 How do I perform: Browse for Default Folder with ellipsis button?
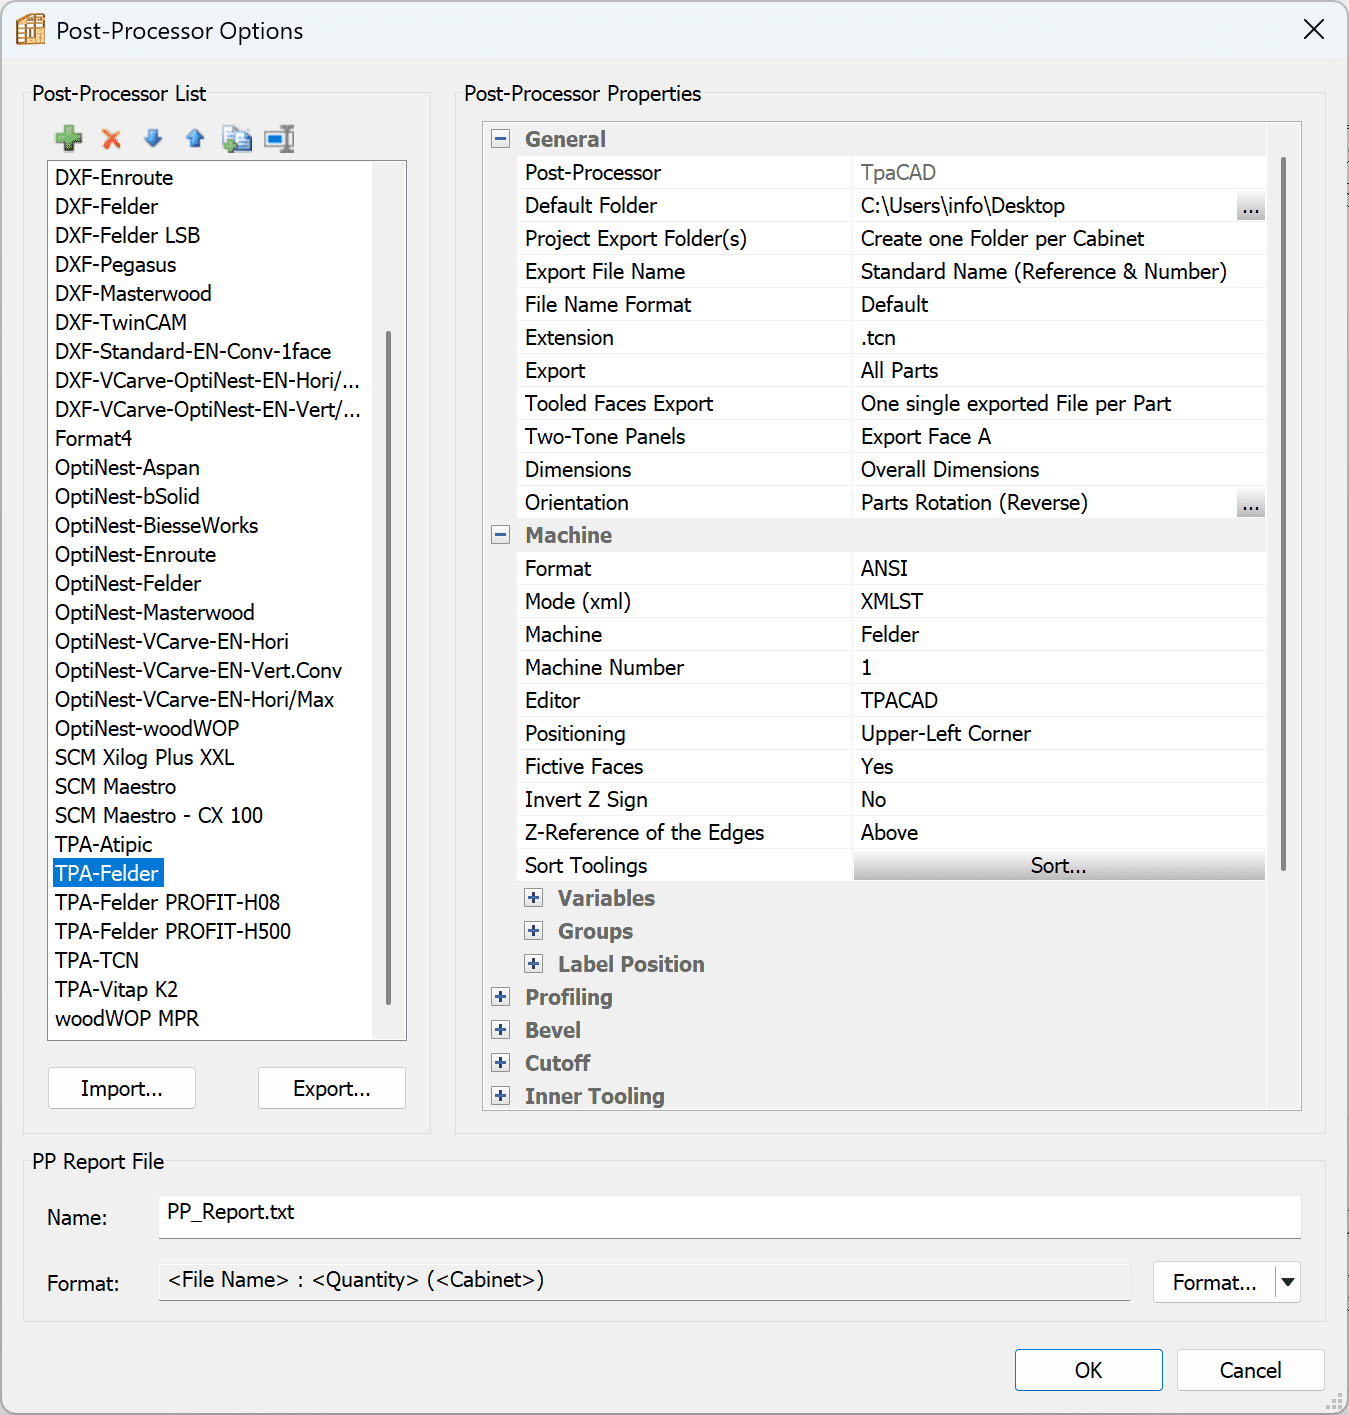pyautogui.click(x=1250, y=206)
